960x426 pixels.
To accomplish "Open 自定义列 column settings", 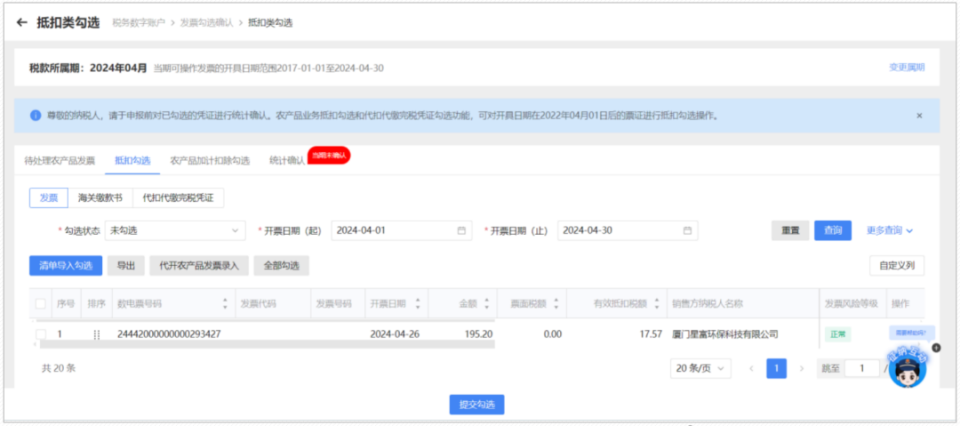I will pyautogui.click(x=897, y=266).
